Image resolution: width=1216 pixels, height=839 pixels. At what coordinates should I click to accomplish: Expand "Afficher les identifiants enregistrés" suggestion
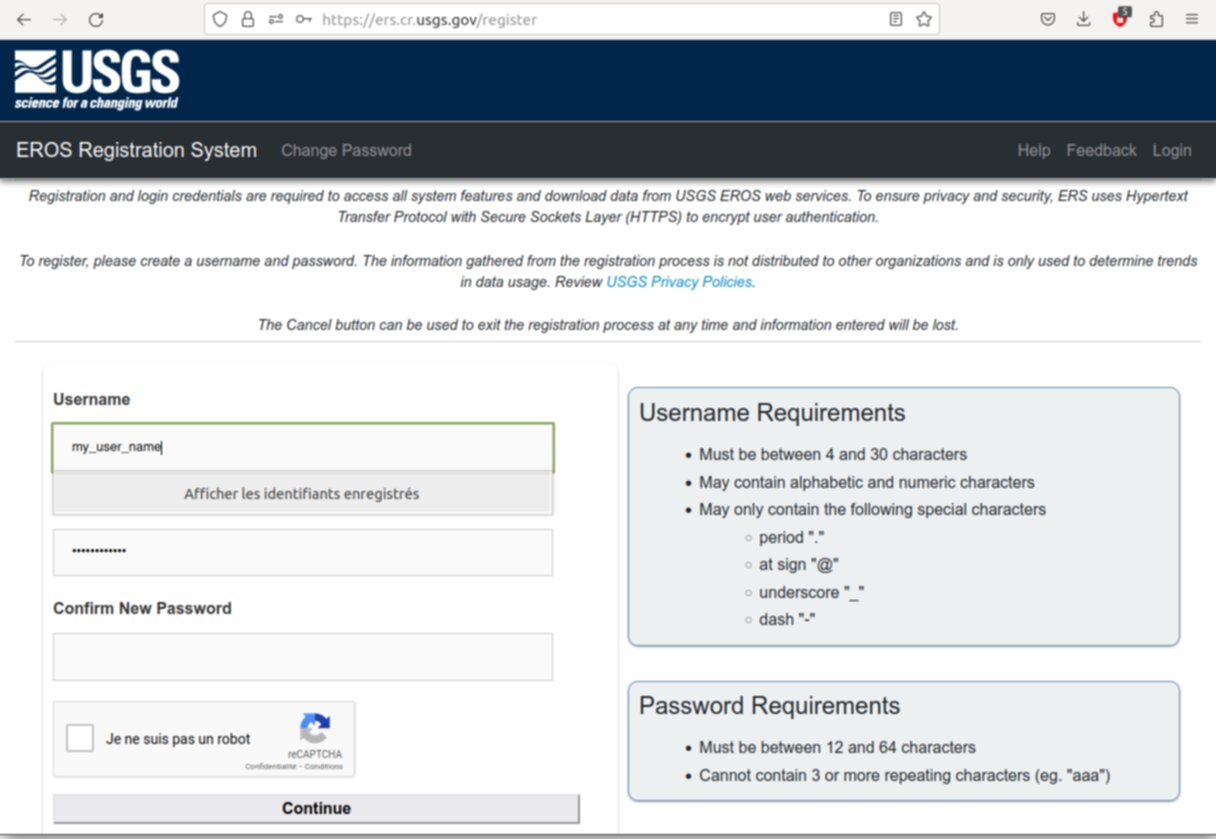tap(302, 494)
